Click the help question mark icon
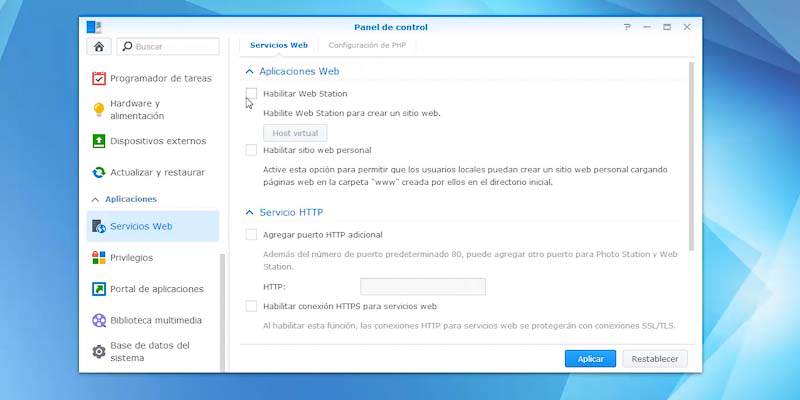 pos(627,27)
